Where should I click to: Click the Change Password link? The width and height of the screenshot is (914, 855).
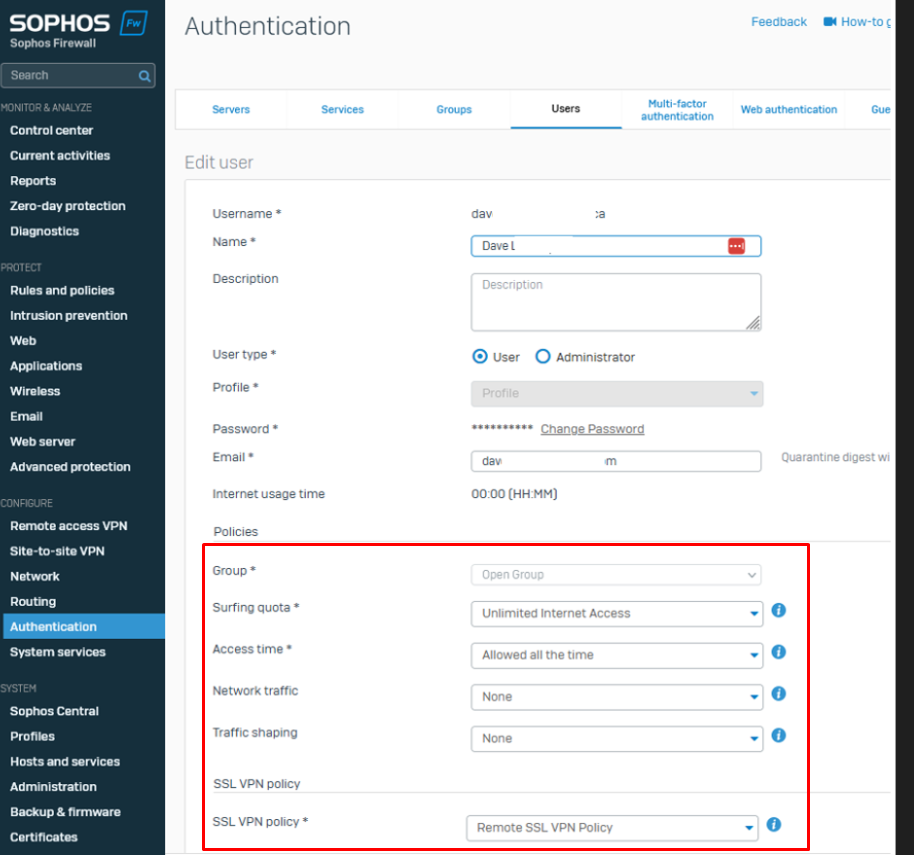592,429
